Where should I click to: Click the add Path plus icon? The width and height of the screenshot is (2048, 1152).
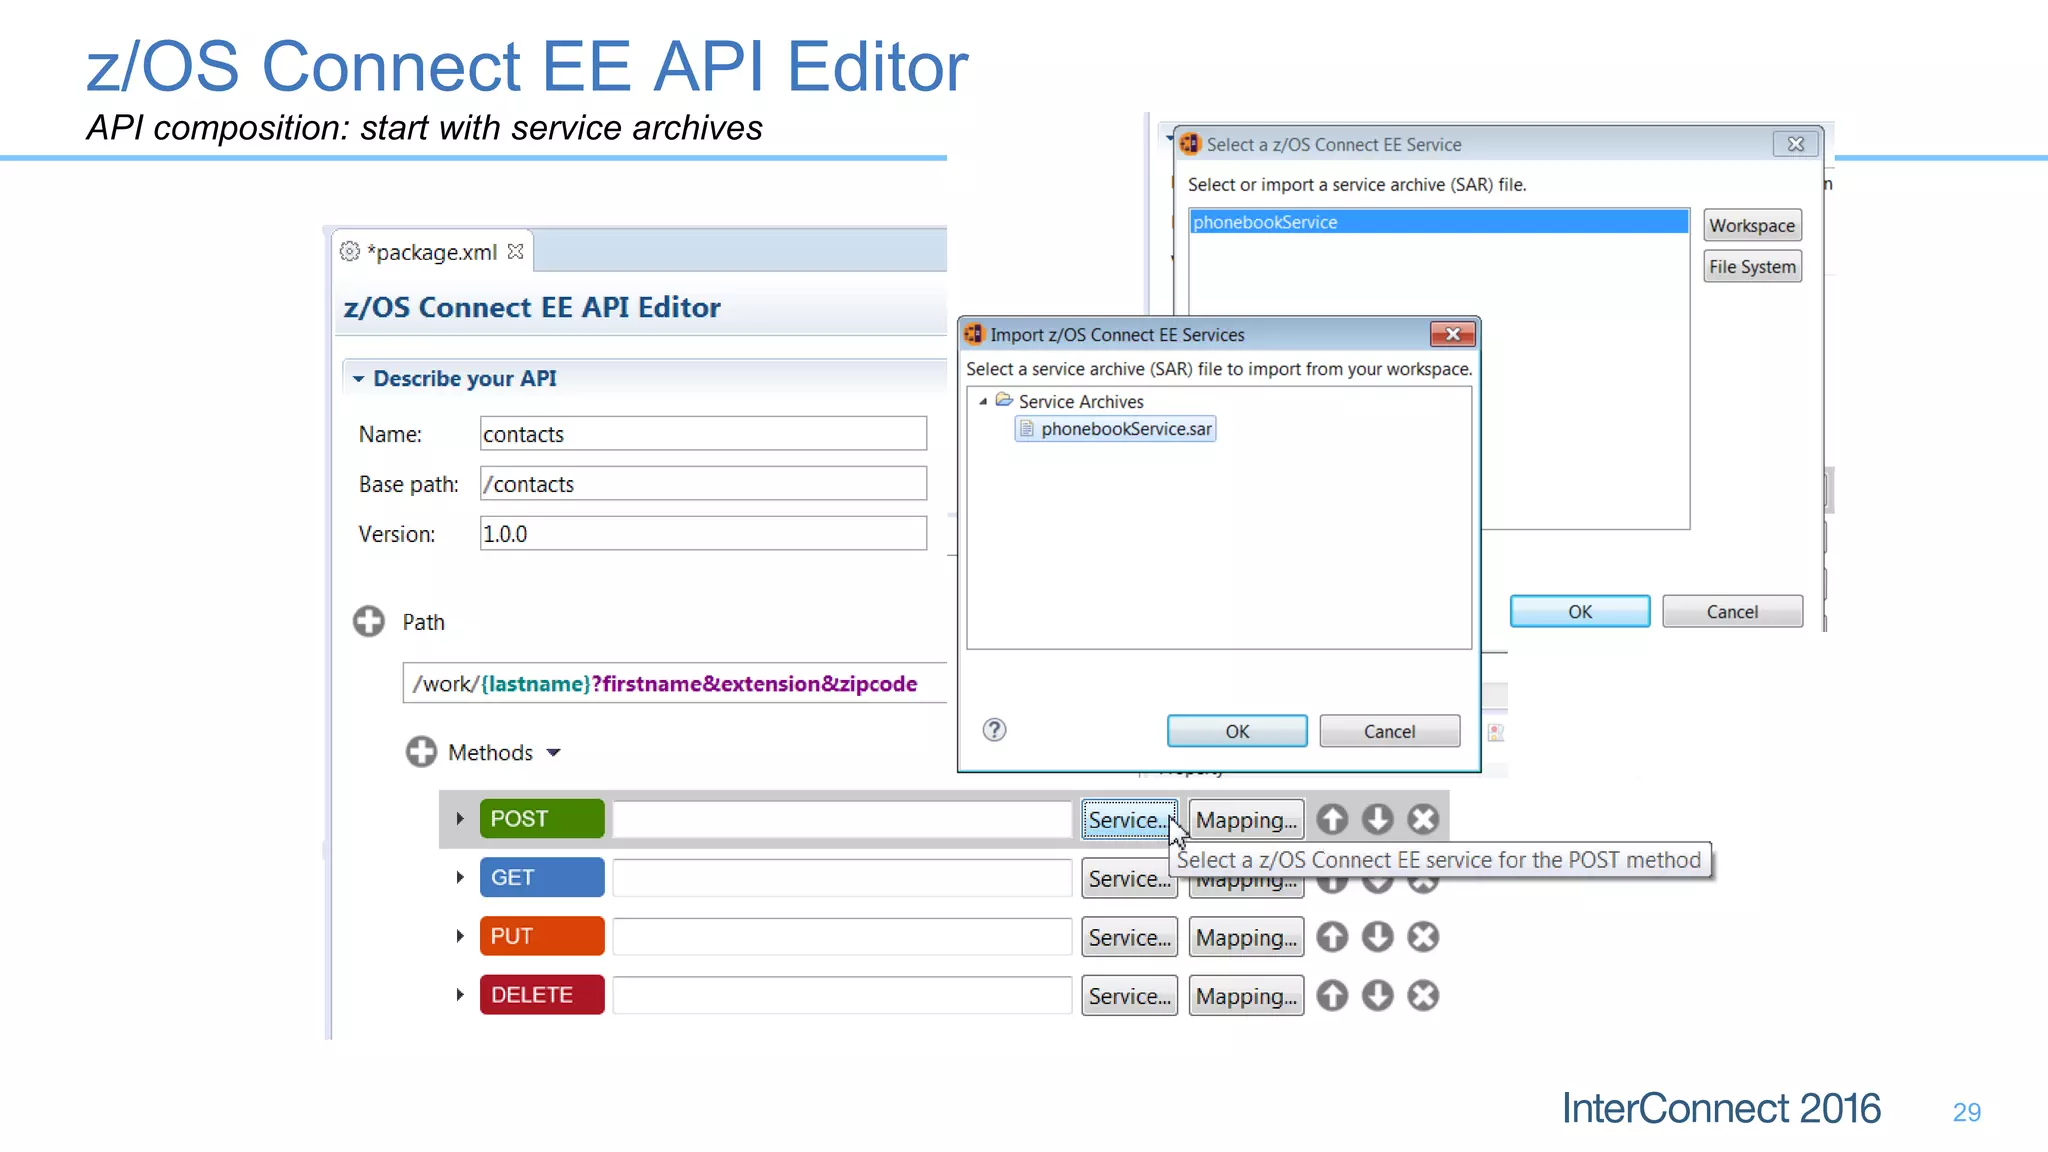(x=368, y=621)
